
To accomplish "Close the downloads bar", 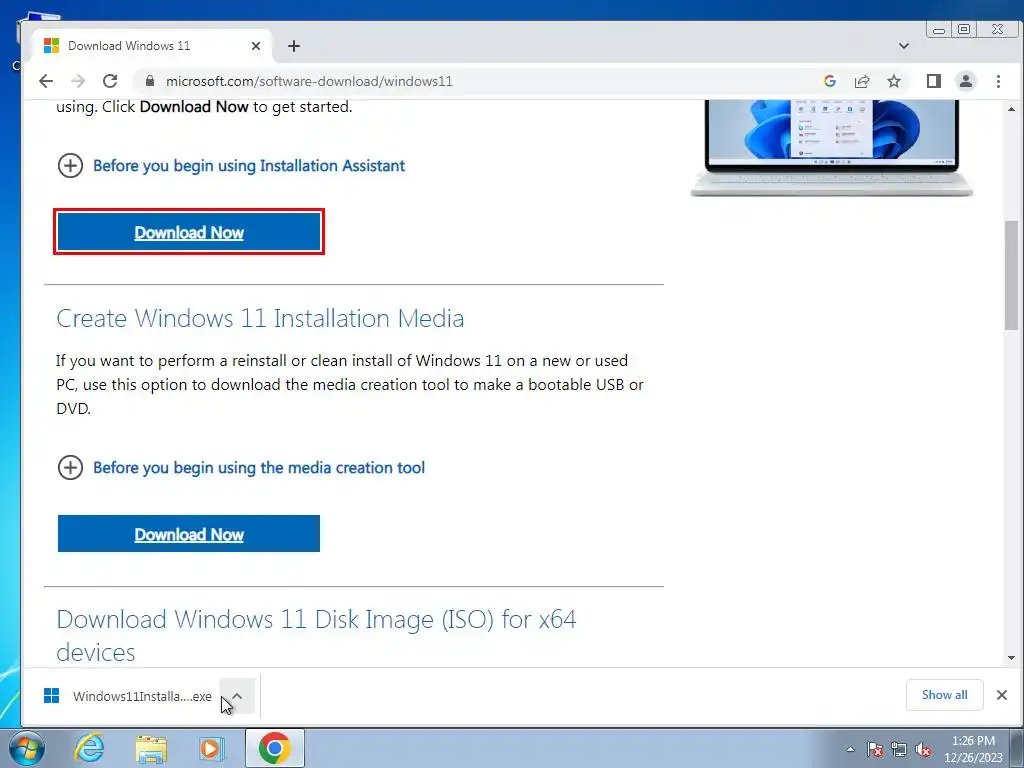I will click(1002, 695).
